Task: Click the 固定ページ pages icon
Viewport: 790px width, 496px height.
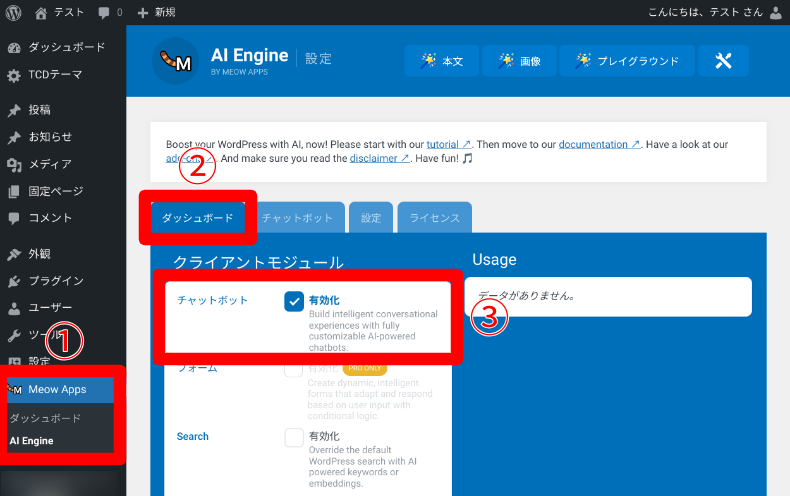Action: (x=14, y=192)
